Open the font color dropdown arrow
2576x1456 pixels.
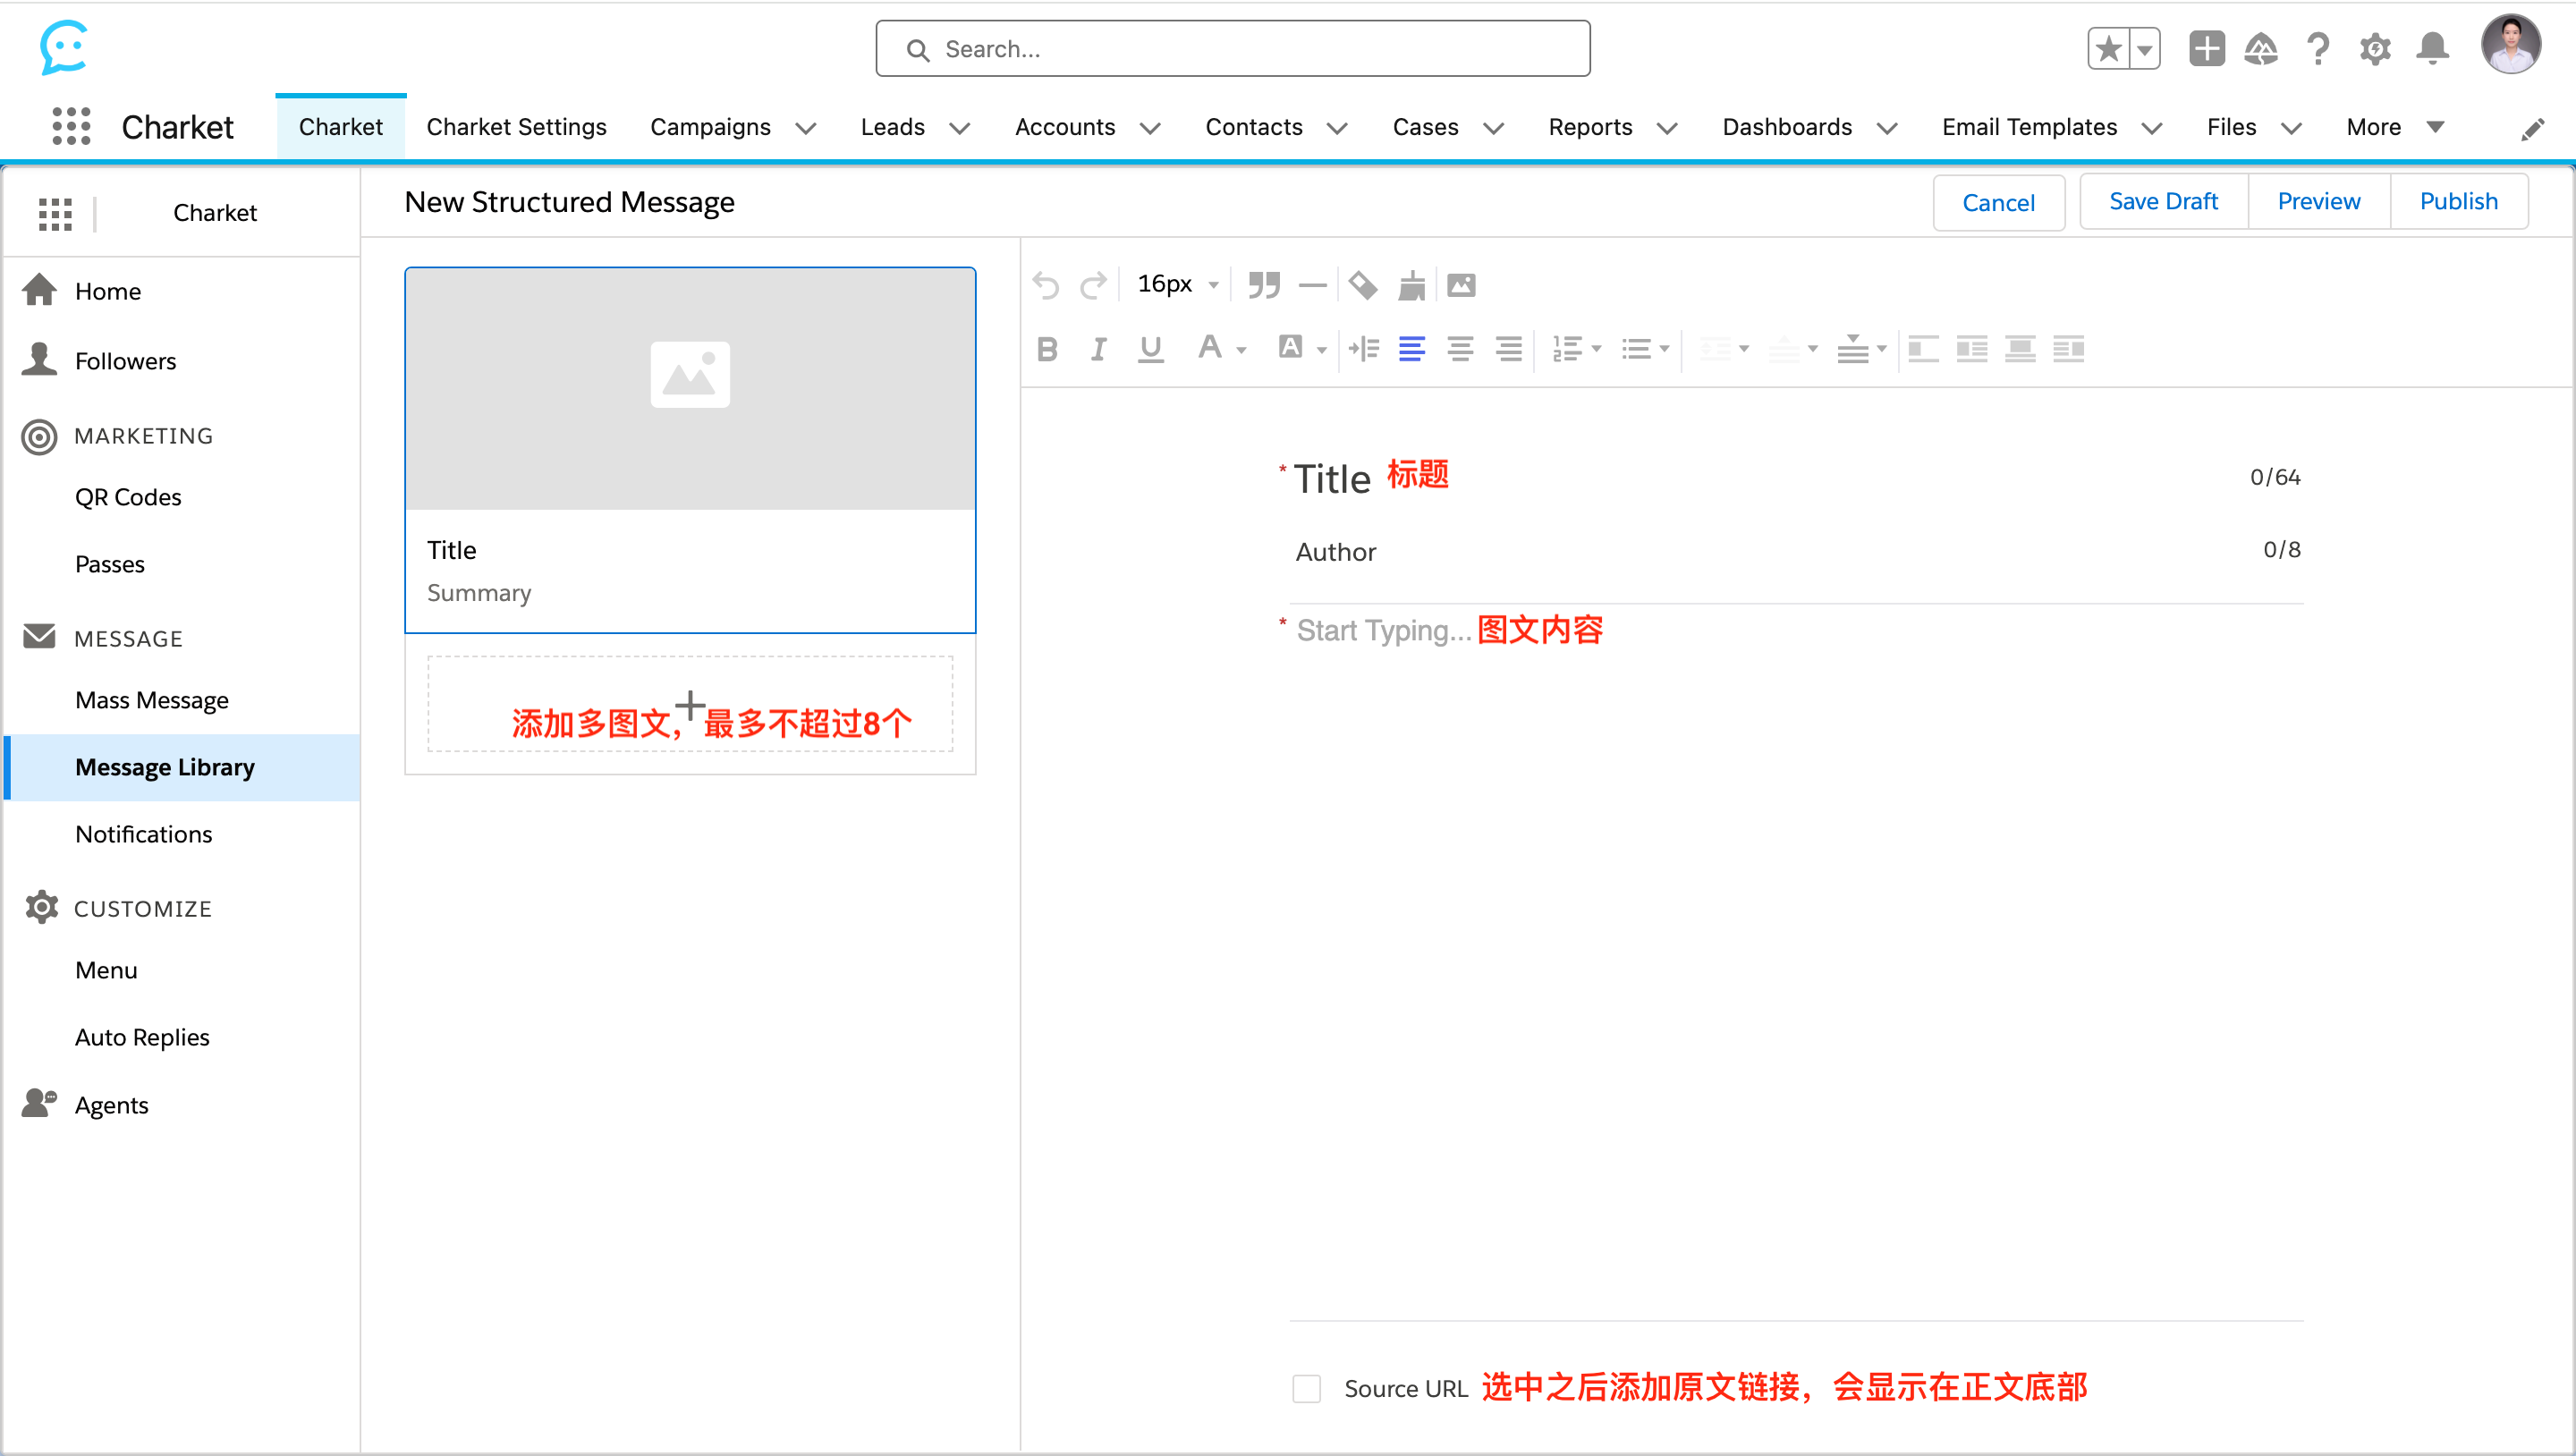1241,351
